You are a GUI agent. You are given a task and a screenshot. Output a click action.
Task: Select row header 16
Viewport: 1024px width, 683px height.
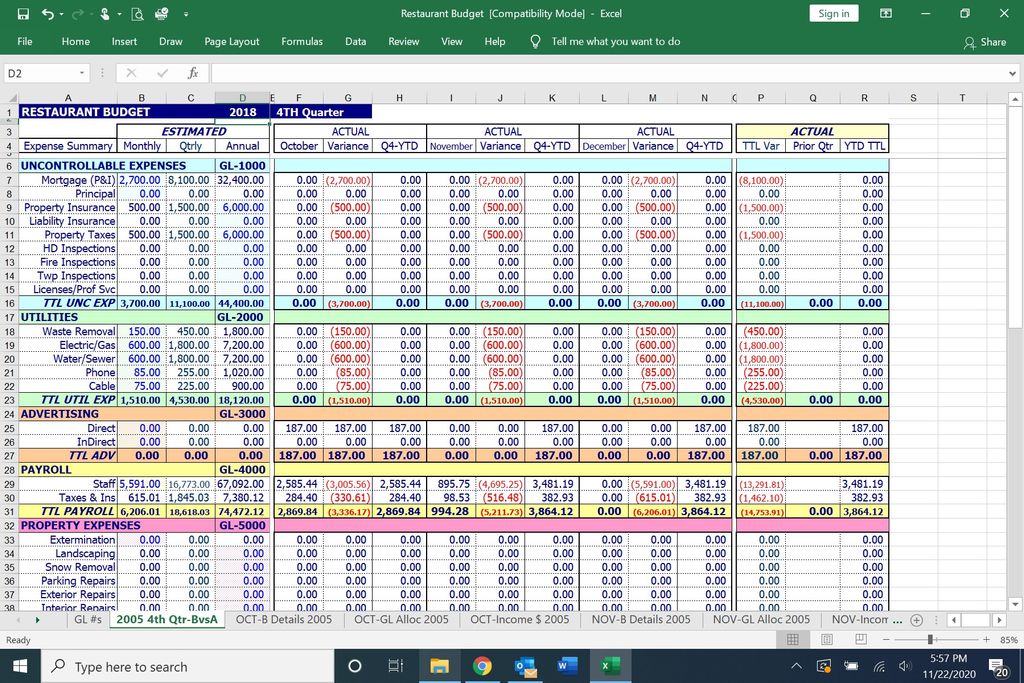pyautogui.click(x=9, y=303)
